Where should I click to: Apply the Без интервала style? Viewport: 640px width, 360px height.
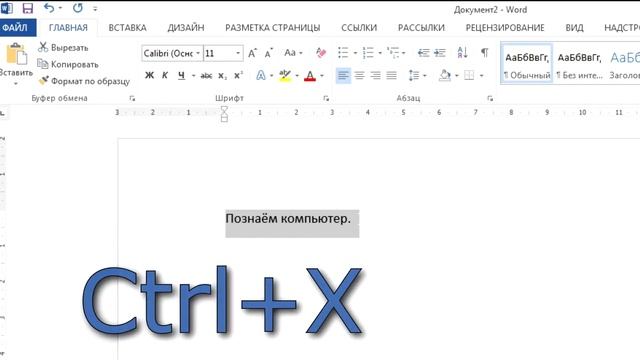click(x=579, y=64)
